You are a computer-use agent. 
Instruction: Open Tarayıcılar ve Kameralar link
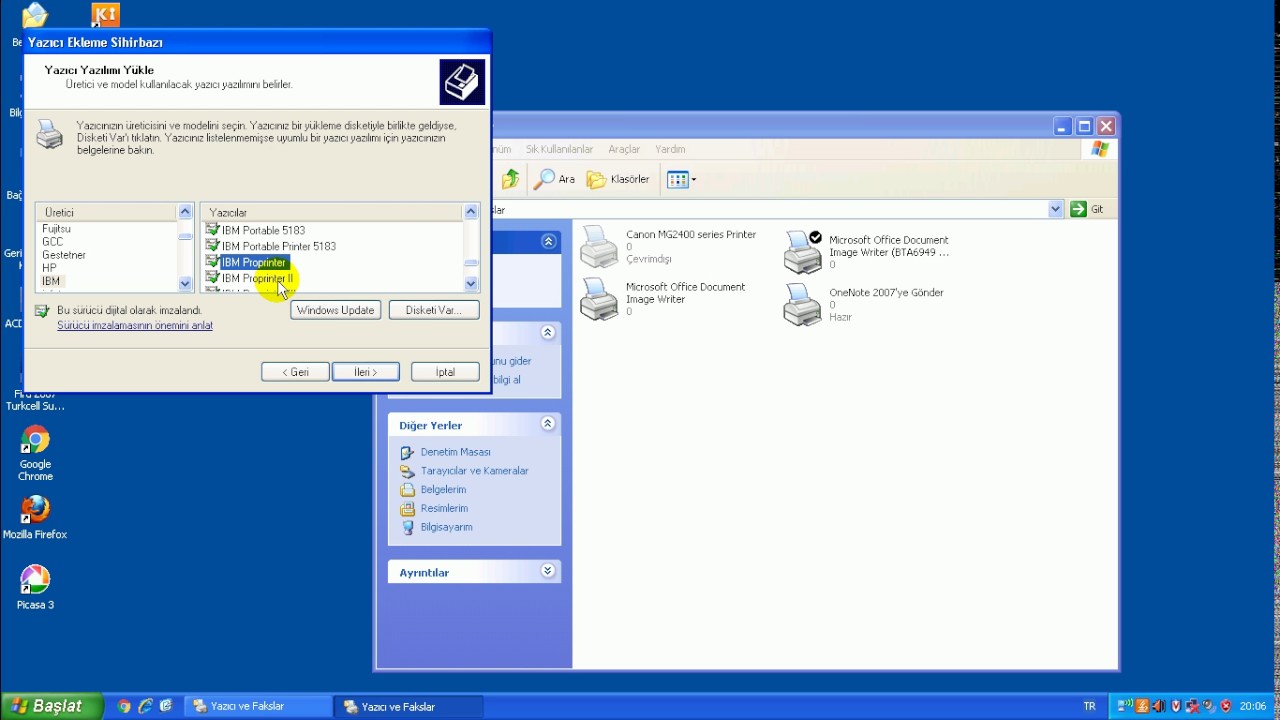(474, 471)
